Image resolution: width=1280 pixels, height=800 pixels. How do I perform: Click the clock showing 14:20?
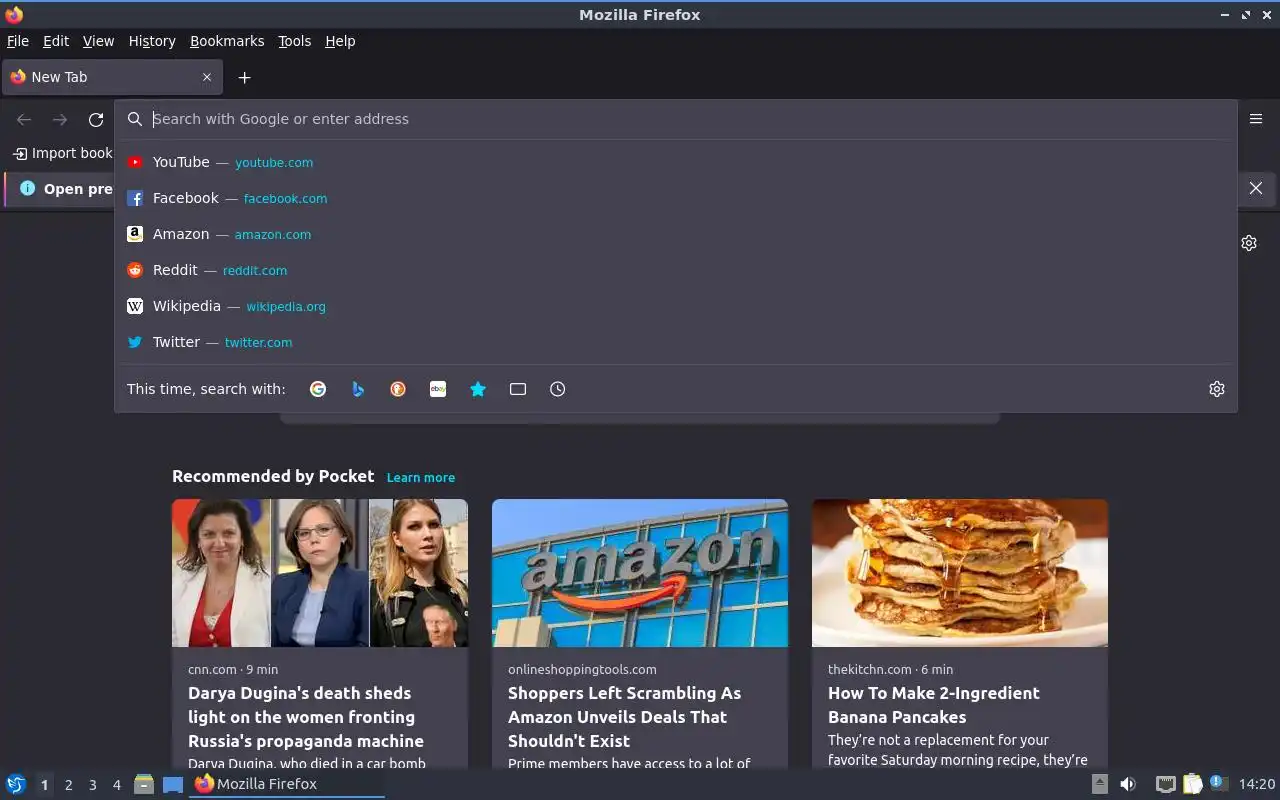[1257, 784]
